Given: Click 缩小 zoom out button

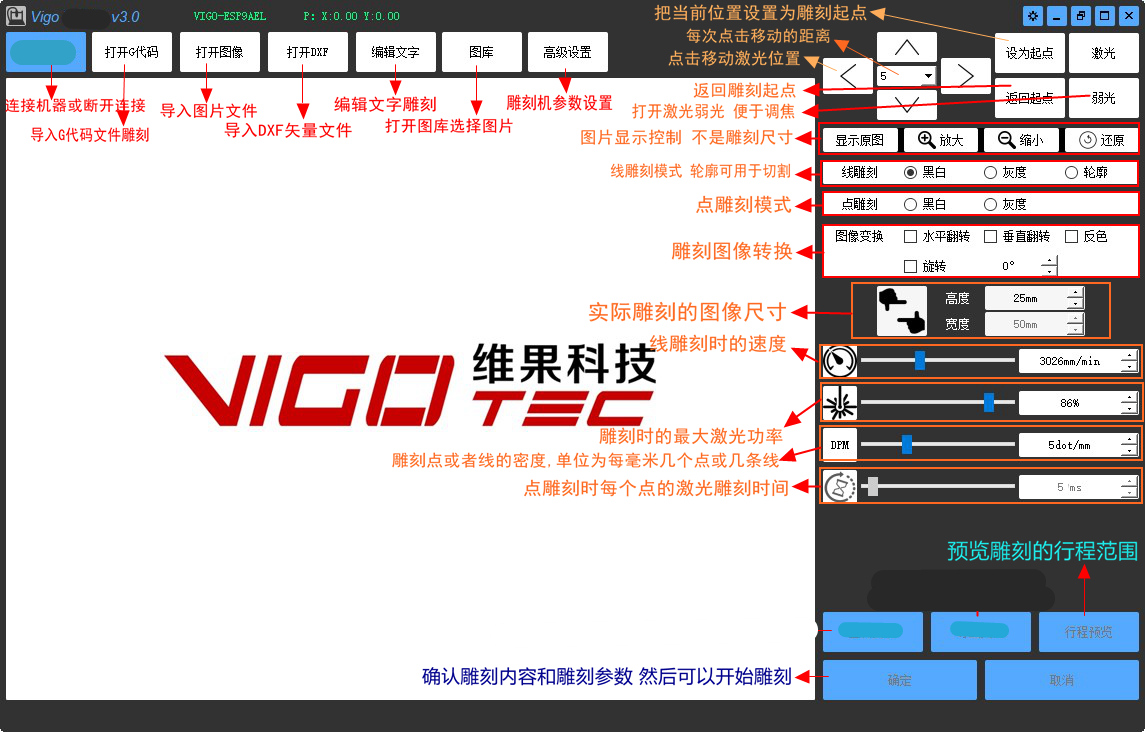Looking at the screenshot, I should (1021, 140).
